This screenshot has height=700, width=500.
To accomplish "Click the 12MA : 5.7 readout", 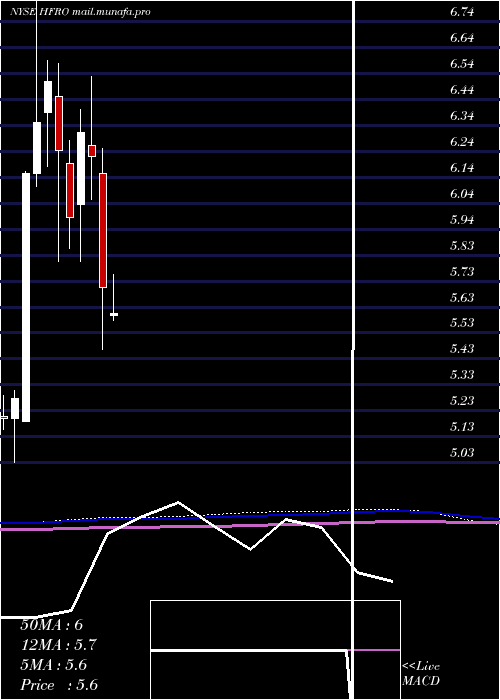I will tap(58, 645).
